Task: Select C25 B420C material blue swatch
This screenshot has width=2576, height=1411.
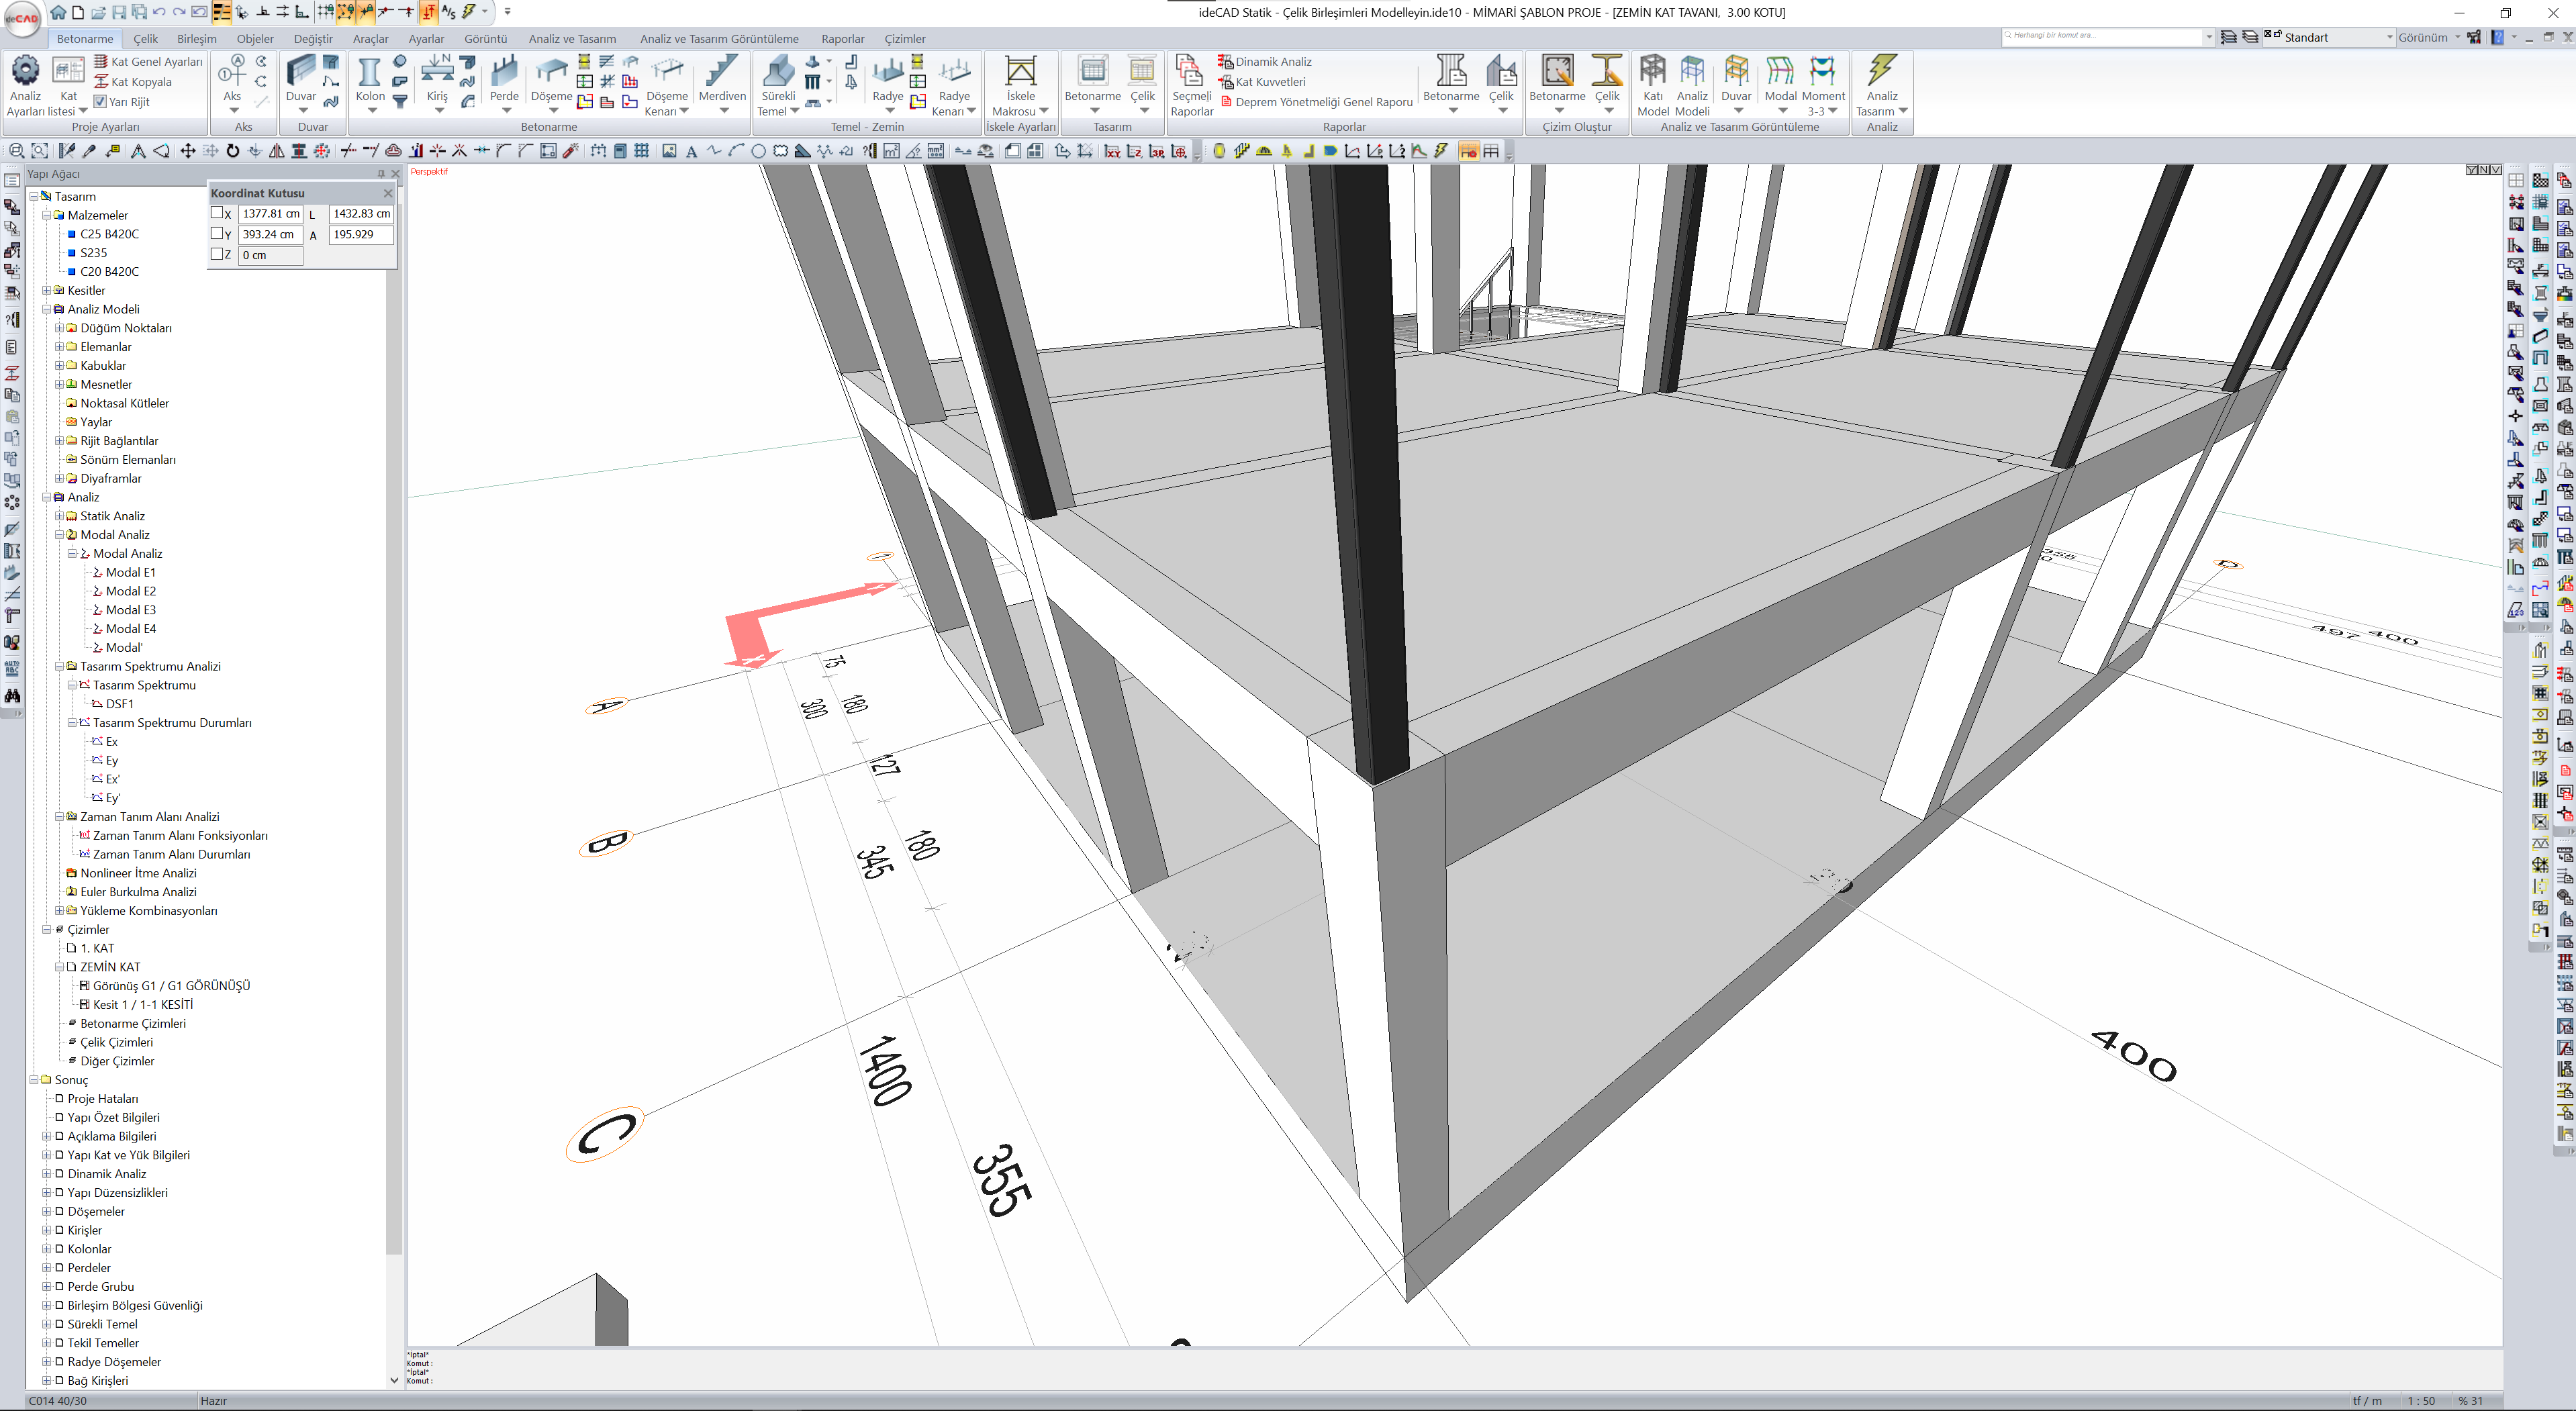Action: coord(72,234)
